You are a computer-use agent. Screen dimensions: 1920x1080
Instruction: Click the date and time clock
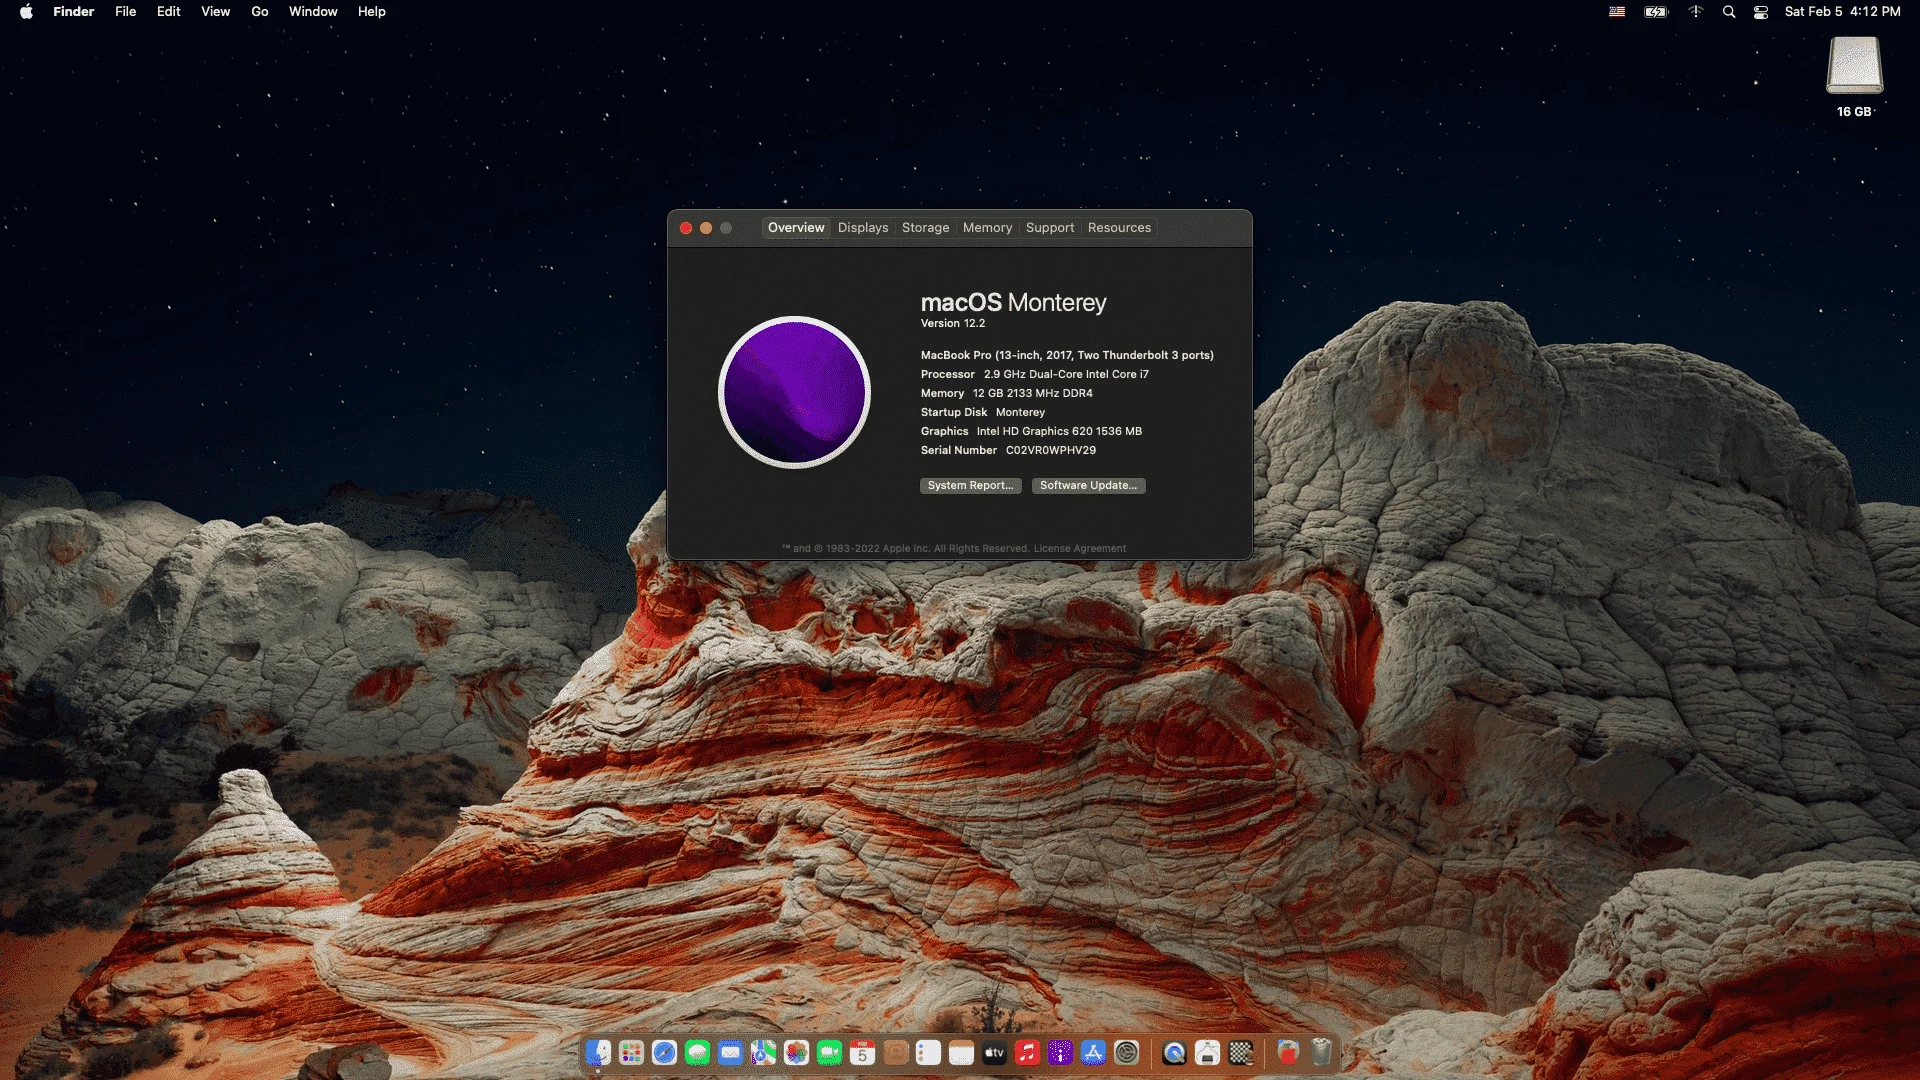pos(1842,12)
